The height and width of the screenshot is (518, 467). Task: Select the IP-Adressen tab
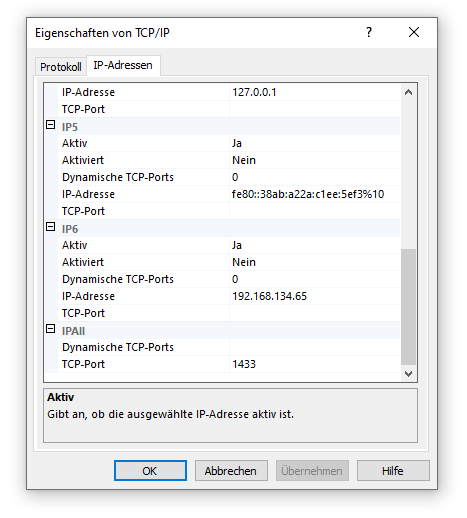123,65
